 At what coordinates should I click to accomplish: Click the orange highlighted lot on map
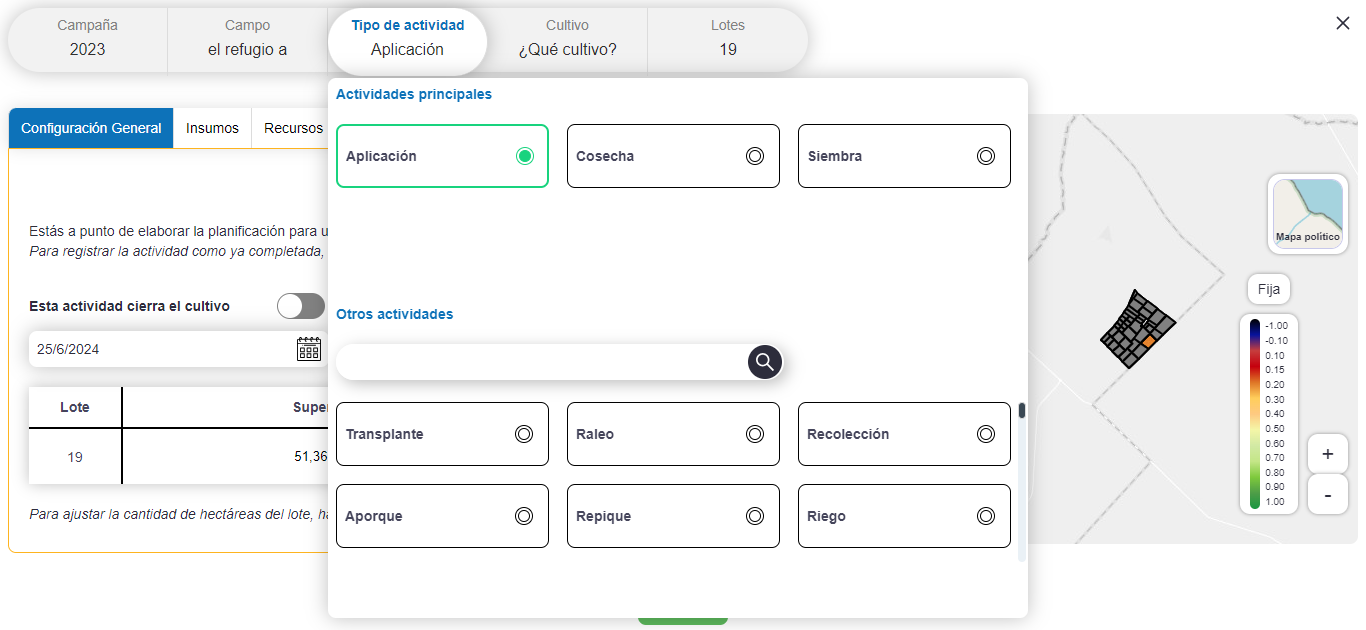coord(1149,342)
